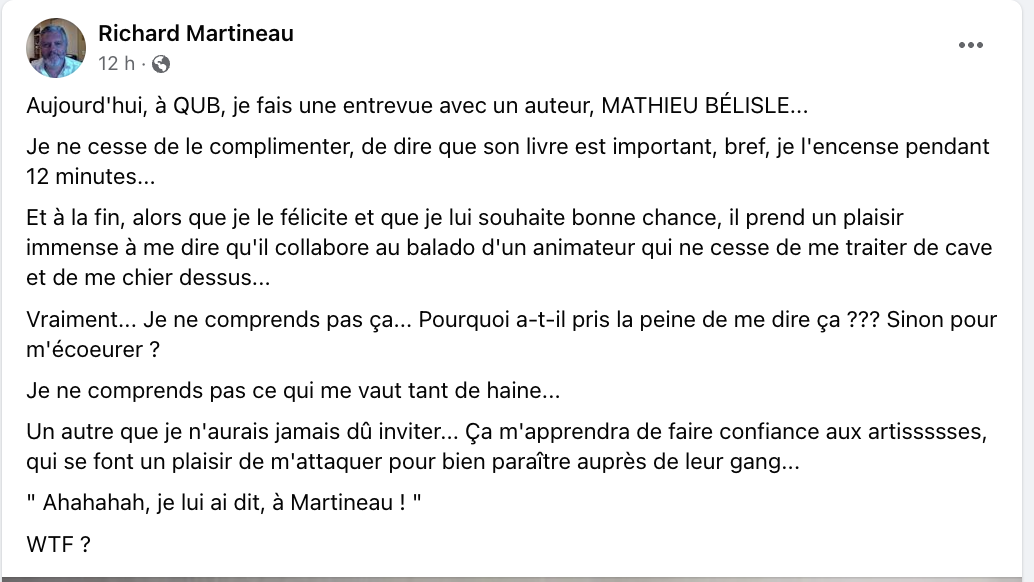Click the globe public-audience icon
The width and height of the screenshot is (1034, 582).
(160, 64)
